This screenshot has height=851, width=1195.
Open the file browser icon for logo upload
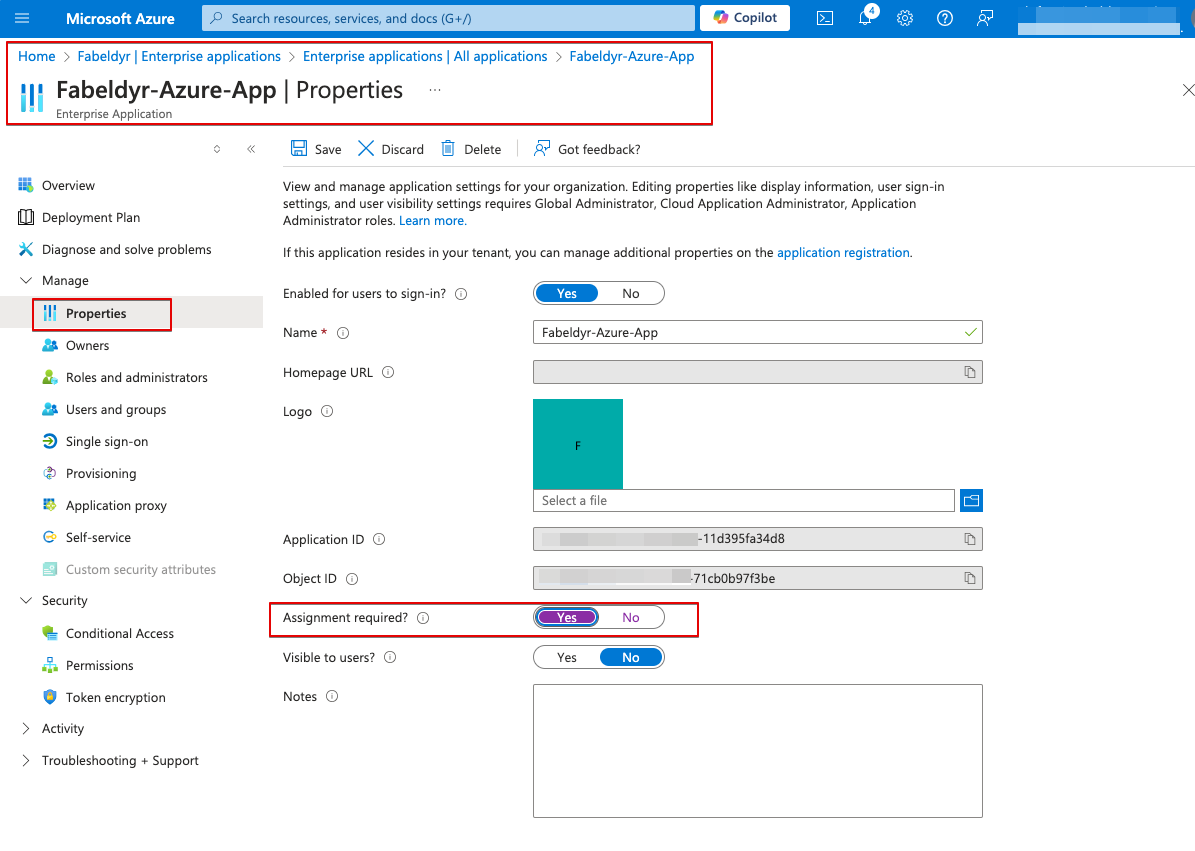(x=971, y=500)
